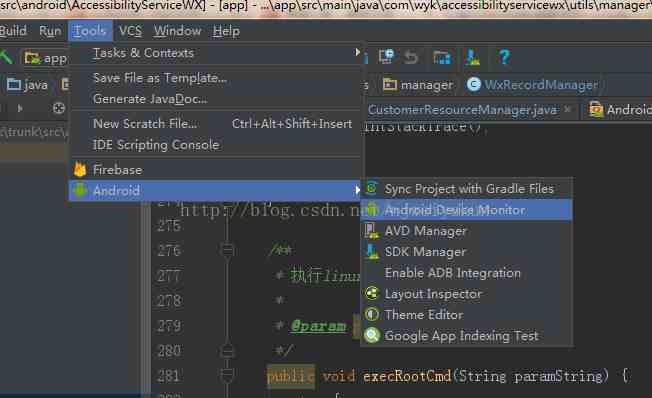Click the make project hammer icon
This screenshot has width=652, height=398.
[6, 57]
